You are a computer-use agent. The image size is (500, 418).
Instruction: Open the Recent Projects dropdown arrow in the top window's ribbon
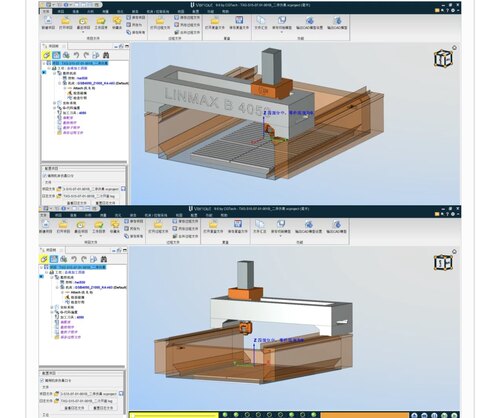83,32
